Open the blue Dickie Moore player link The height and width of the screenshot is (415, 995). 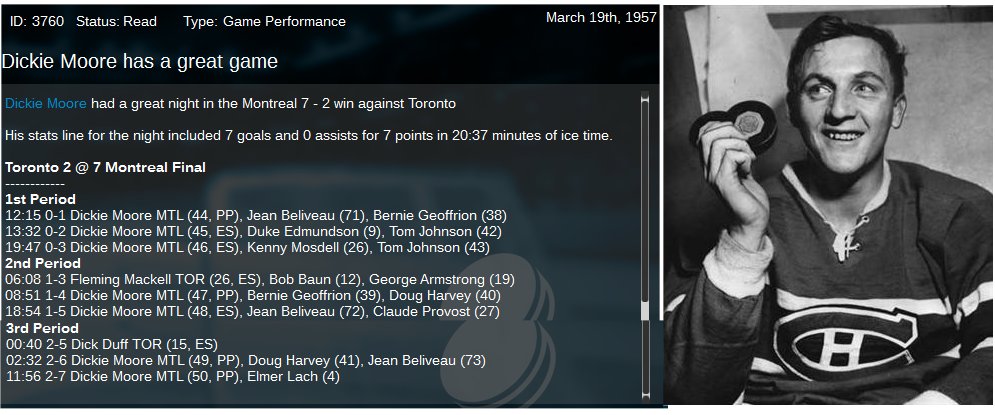pos(45,103)
